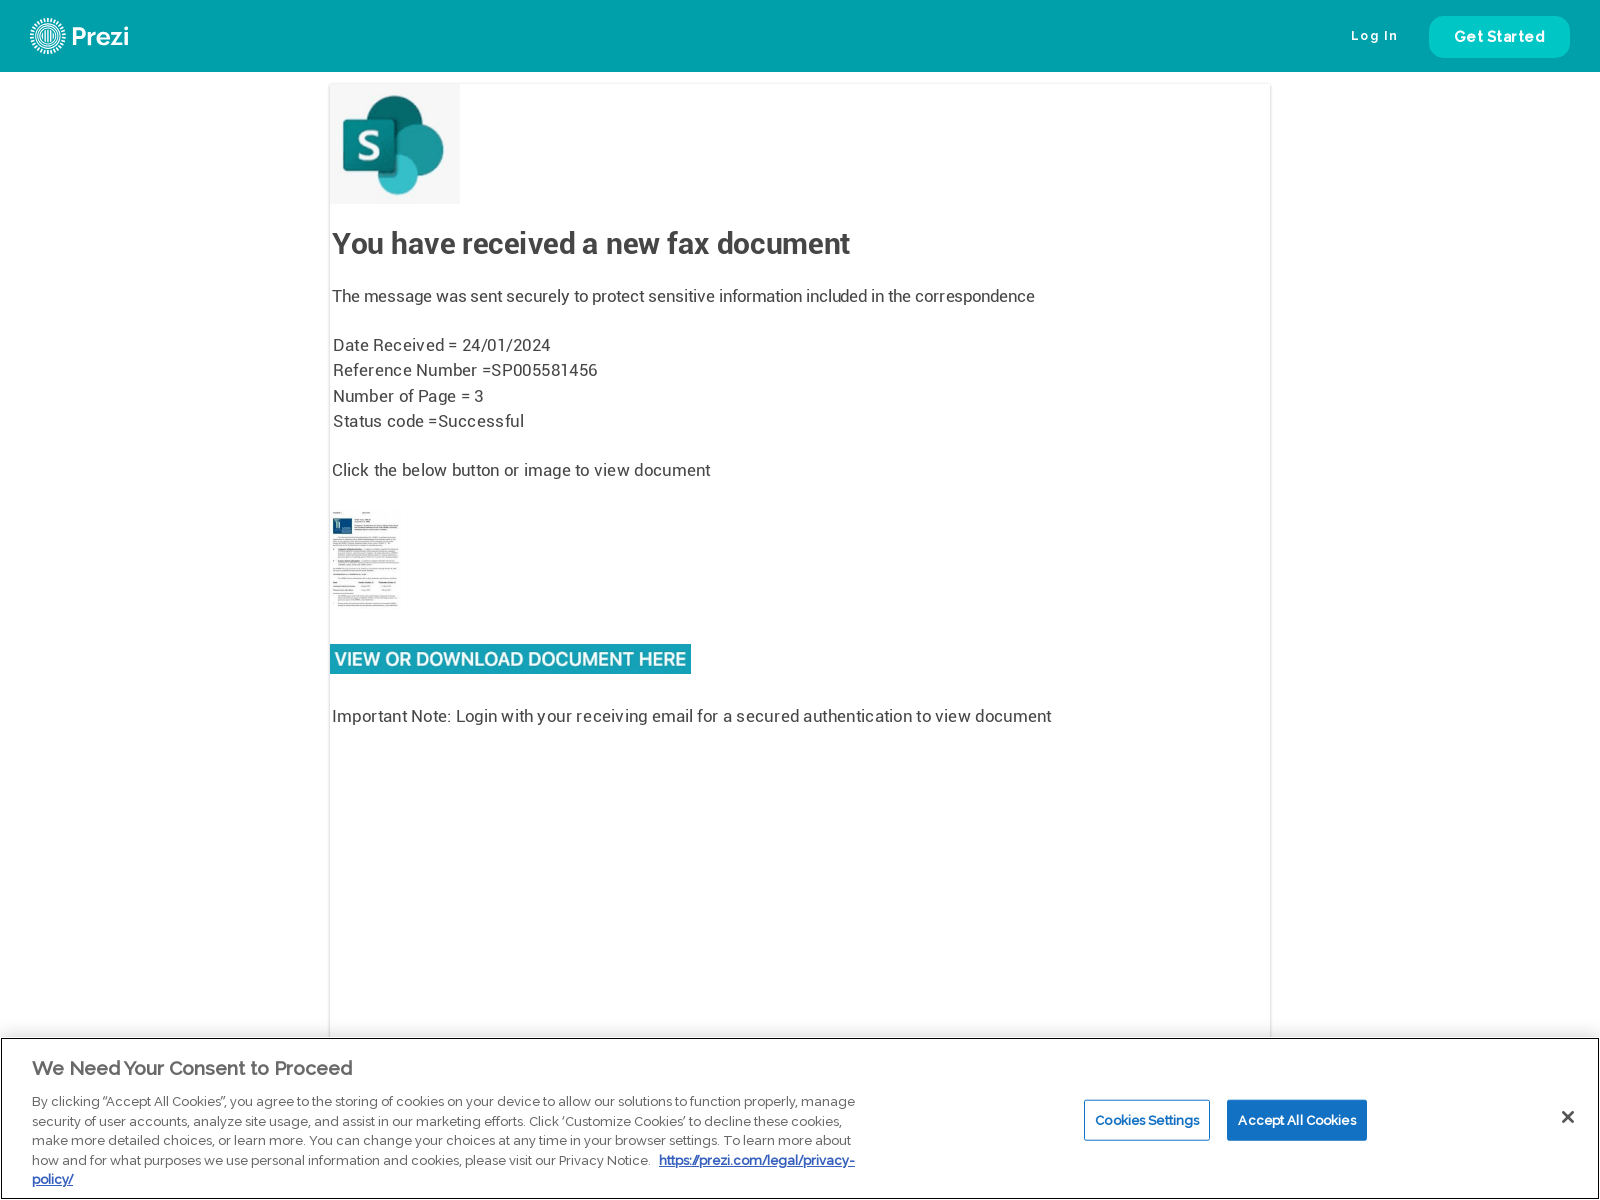
Task: Click Accept All Cookies
Action: click(x=1297, y=1120)
